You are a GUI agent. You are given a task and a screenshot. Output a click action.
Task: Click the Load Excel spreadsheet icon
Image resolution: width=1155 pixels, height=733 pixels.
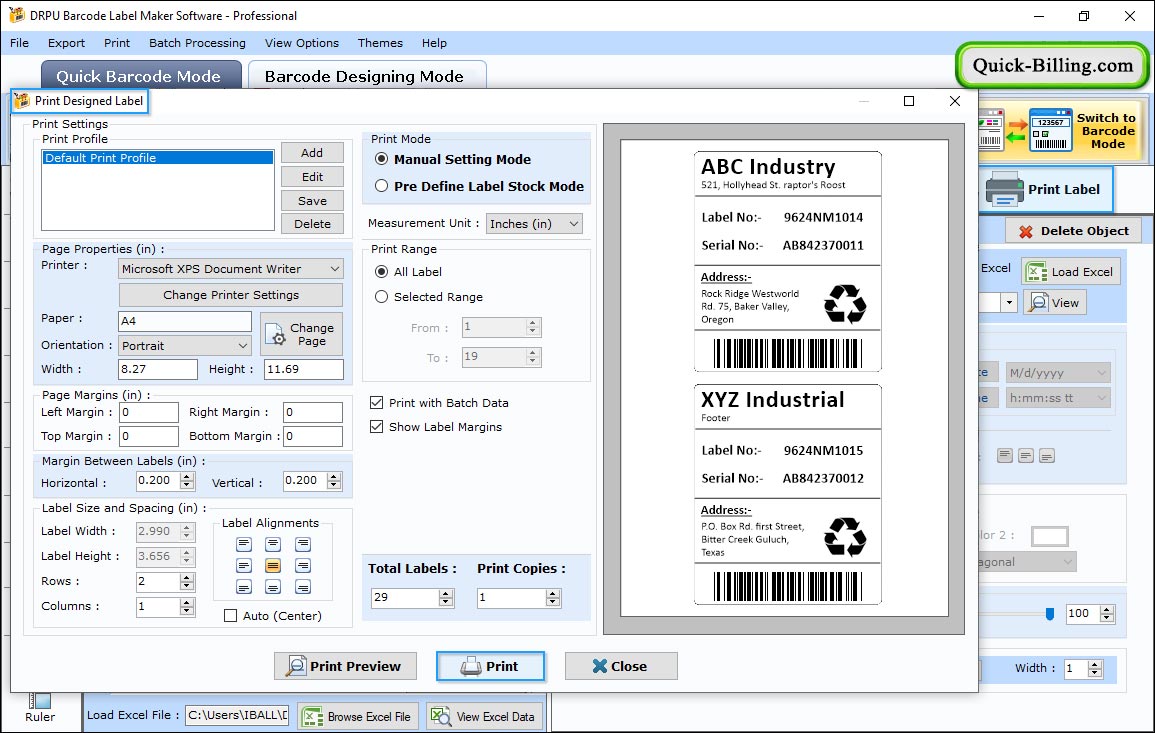[x=1036, y=272]
